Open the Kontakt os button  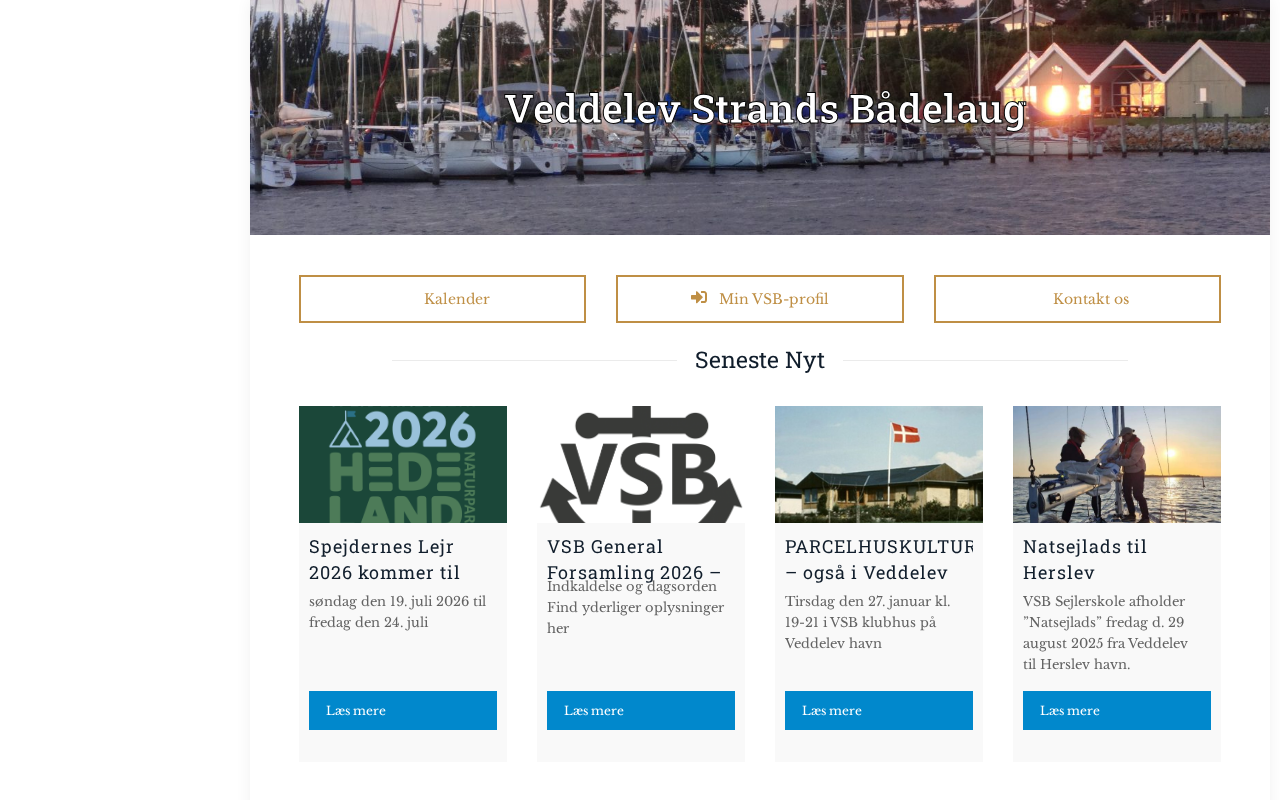tap(1077, 299)
